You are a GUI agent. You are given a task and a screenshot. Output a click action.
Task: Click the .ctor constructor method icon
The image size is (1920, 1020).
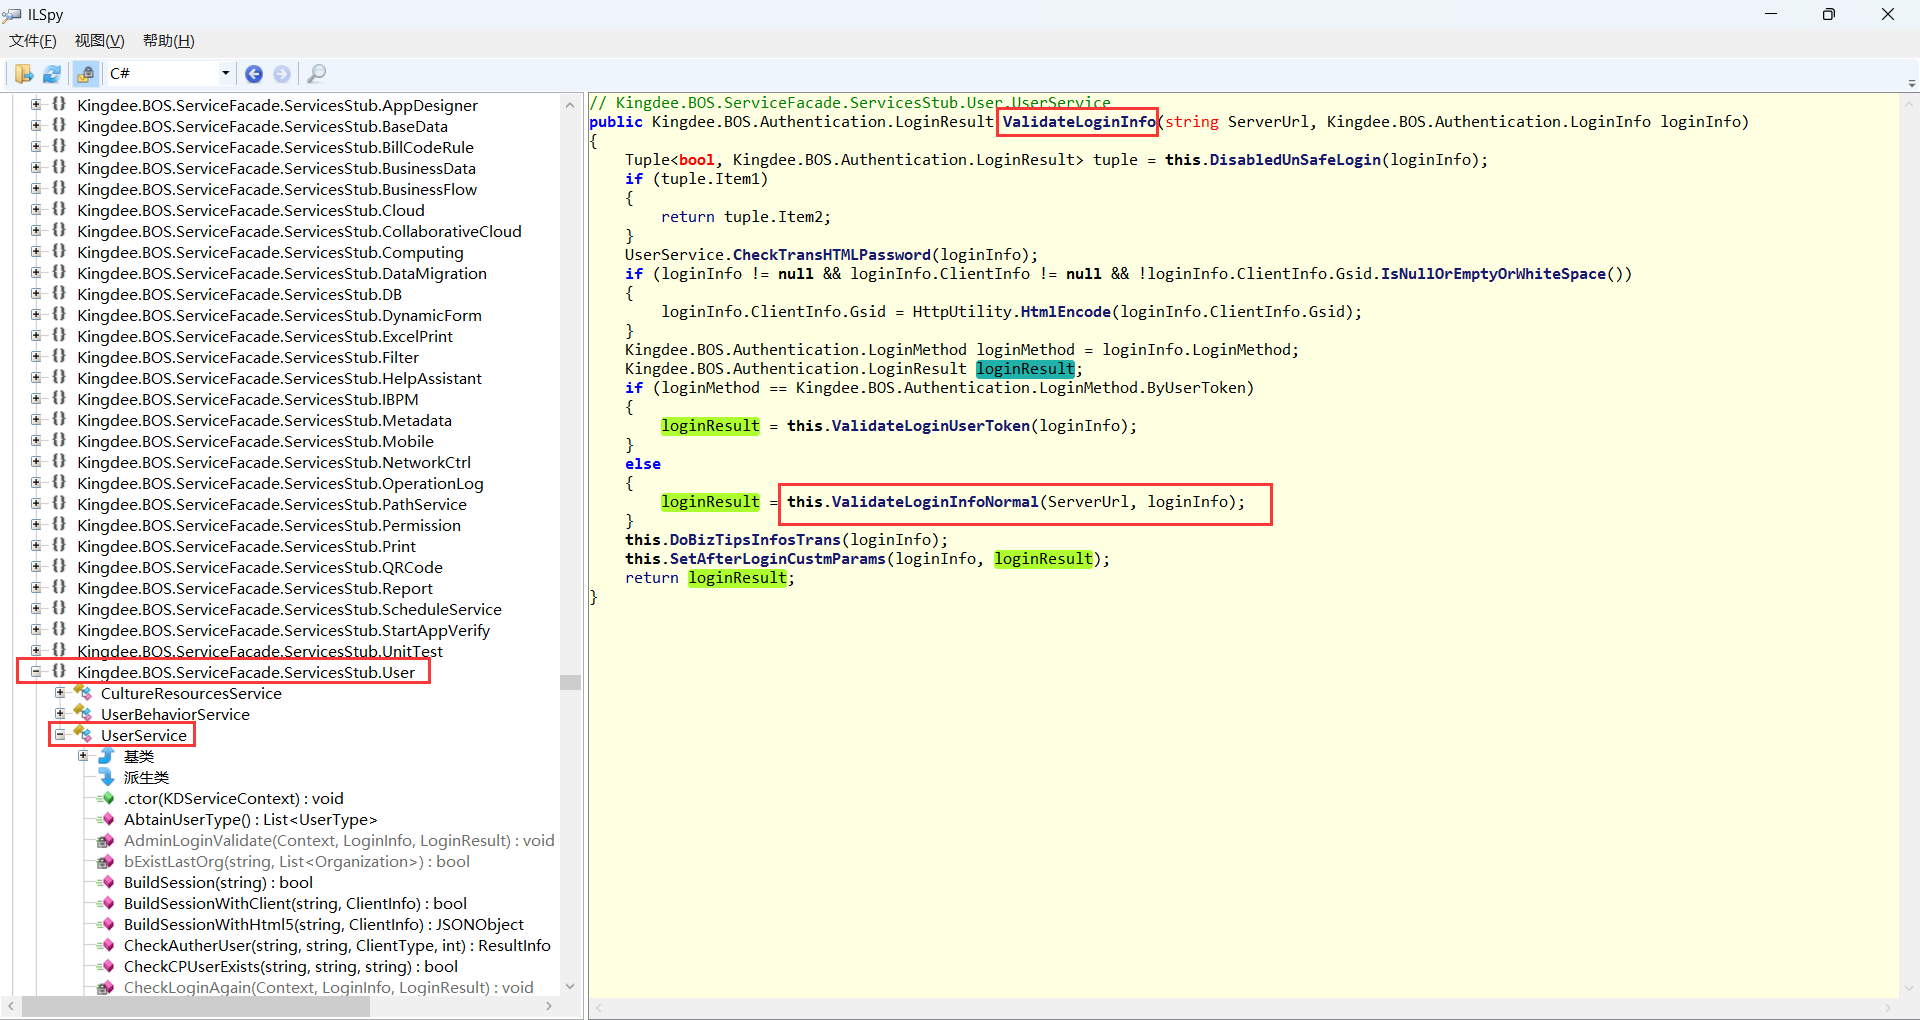(106, 798)
